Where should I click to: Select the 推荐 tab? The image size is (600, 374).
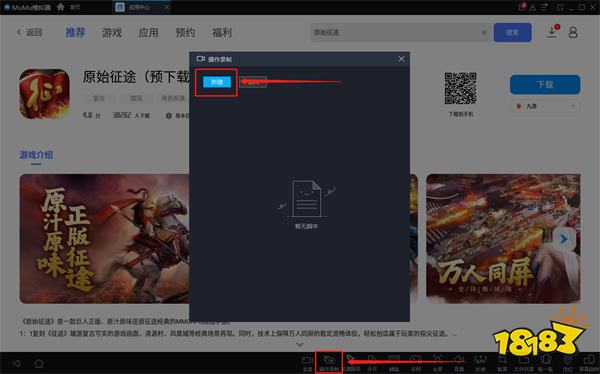pos(75,33)
